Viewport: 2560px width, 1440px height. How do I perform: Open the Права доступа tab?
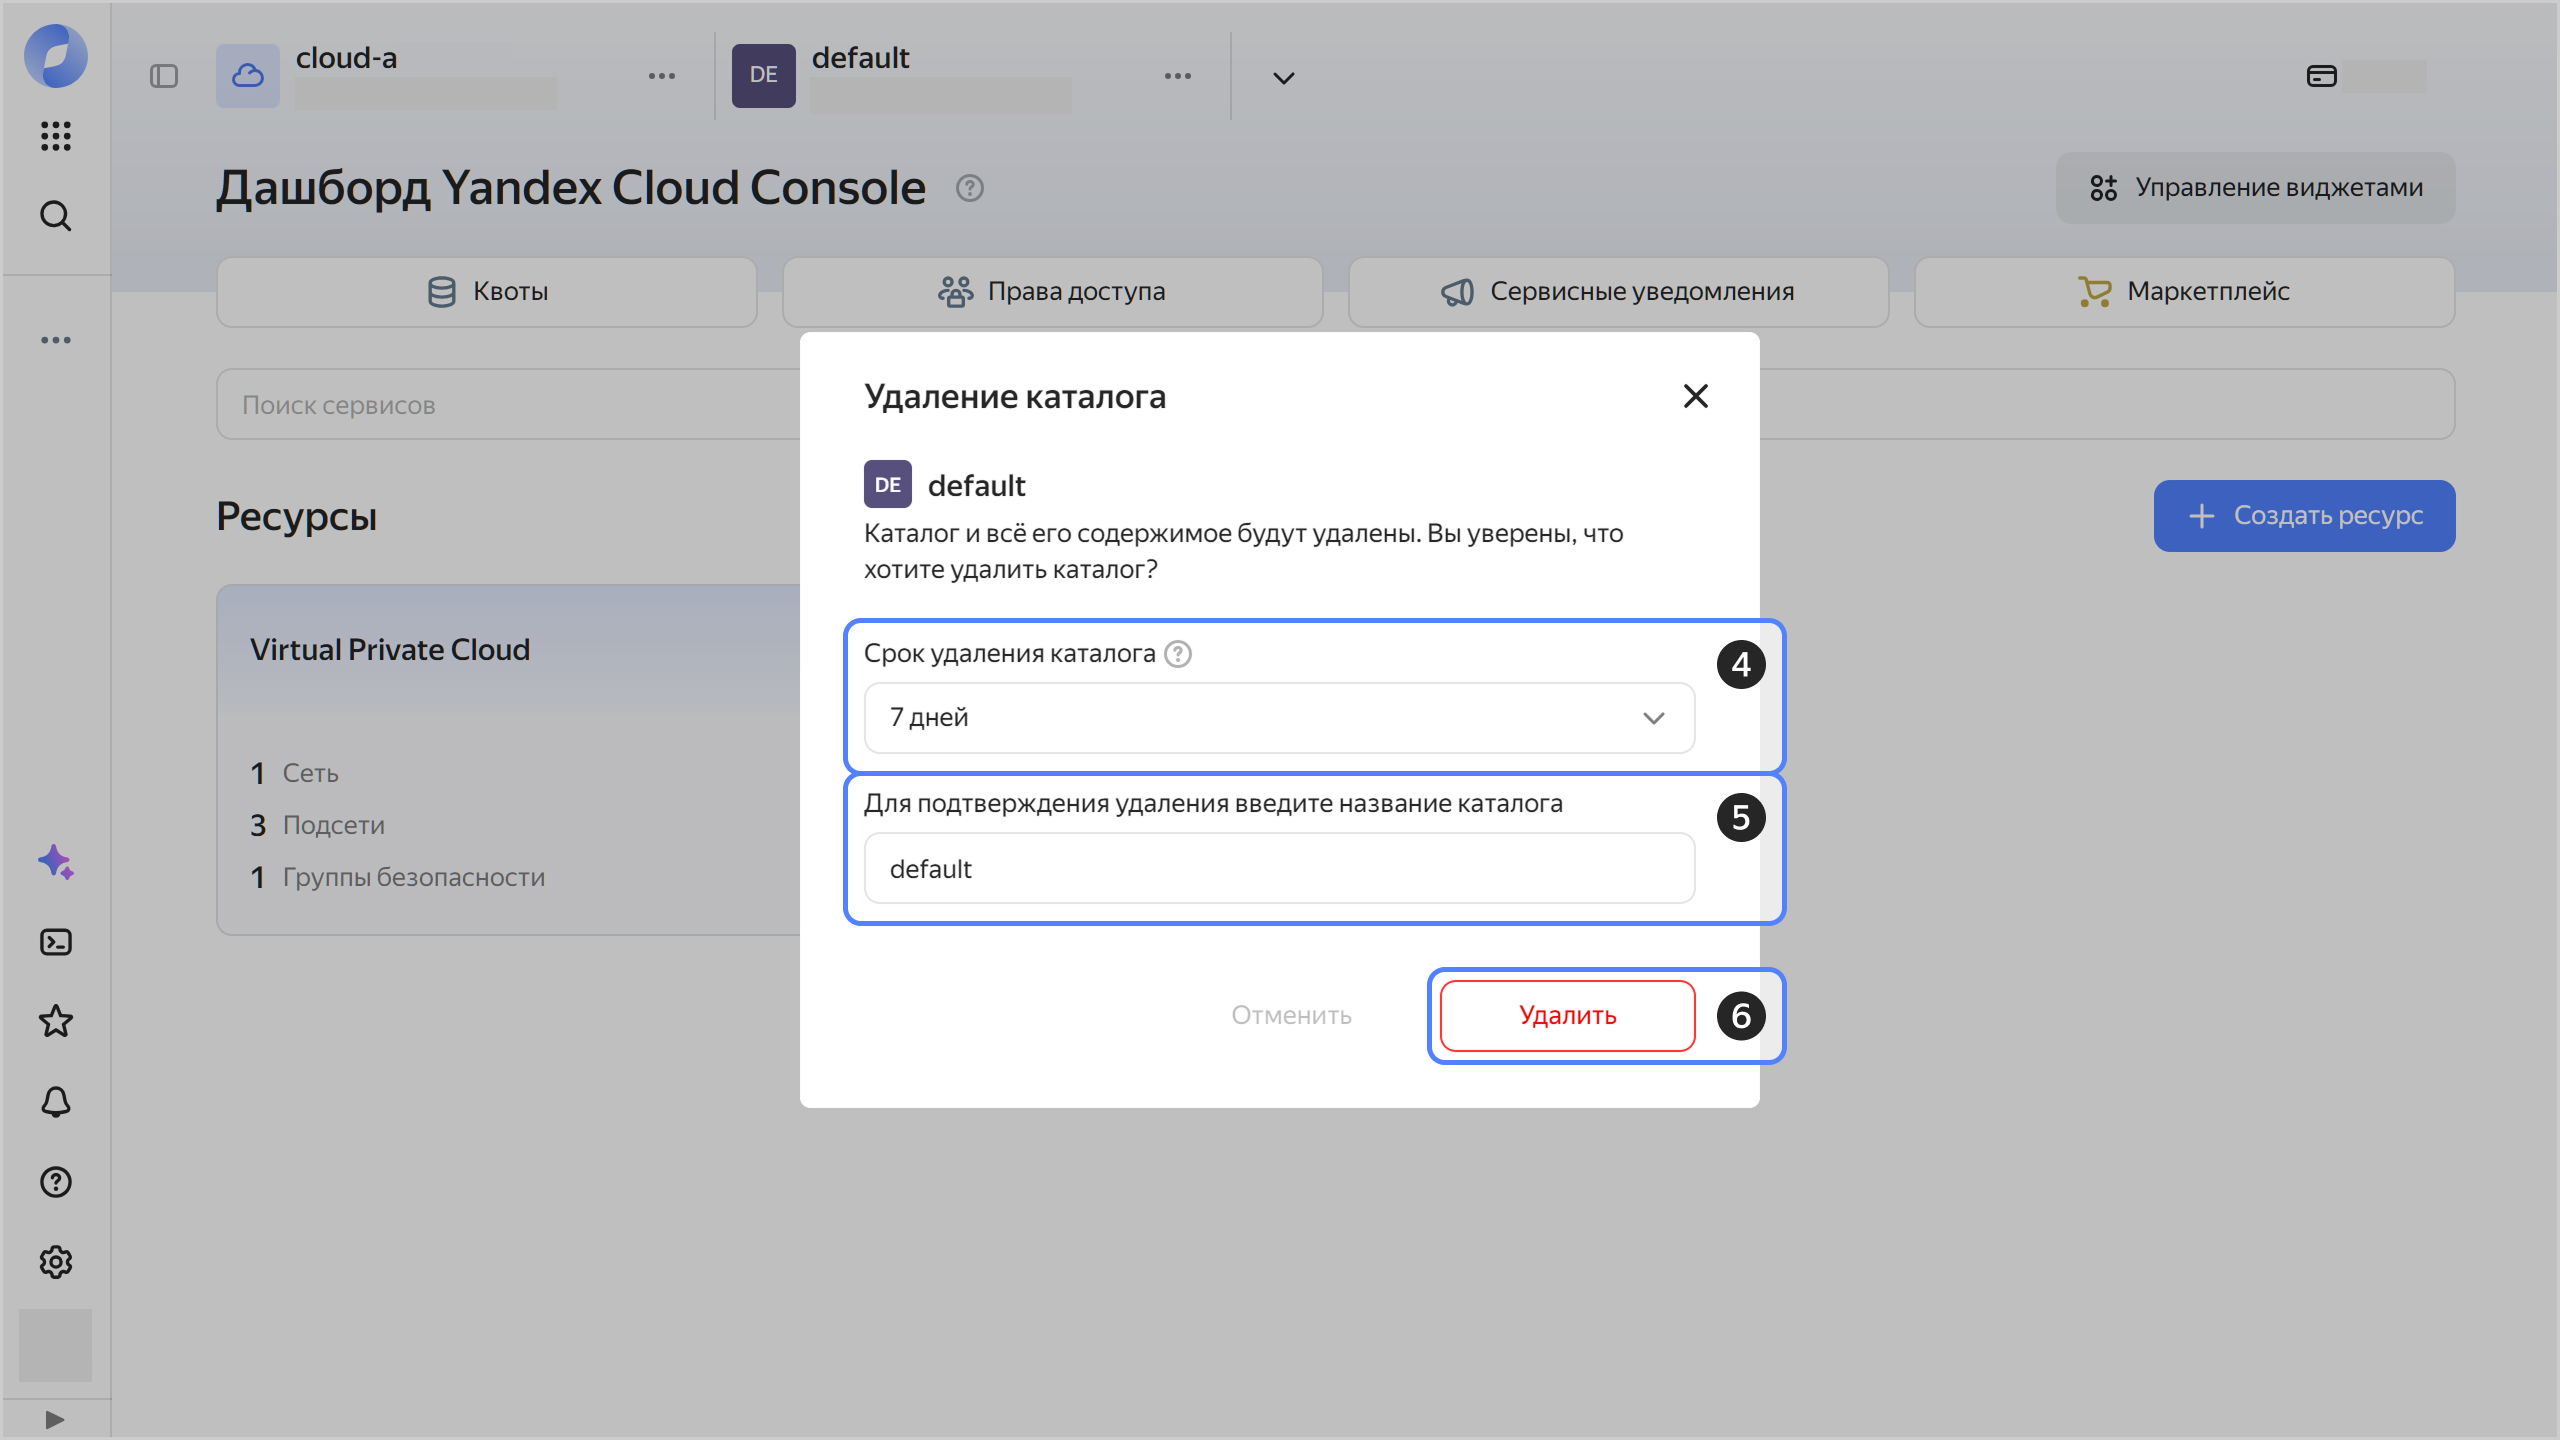1052,292
